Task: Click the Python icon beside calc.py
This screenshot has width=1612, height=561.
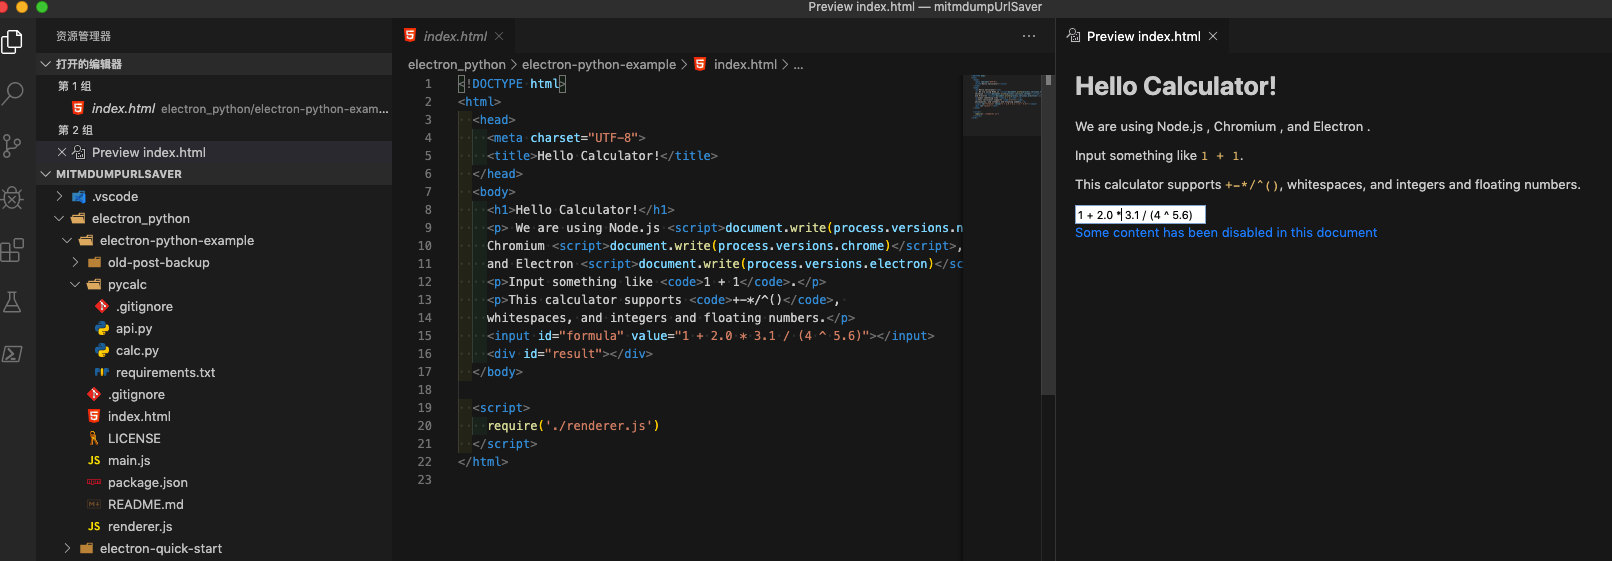Action: 102,350
